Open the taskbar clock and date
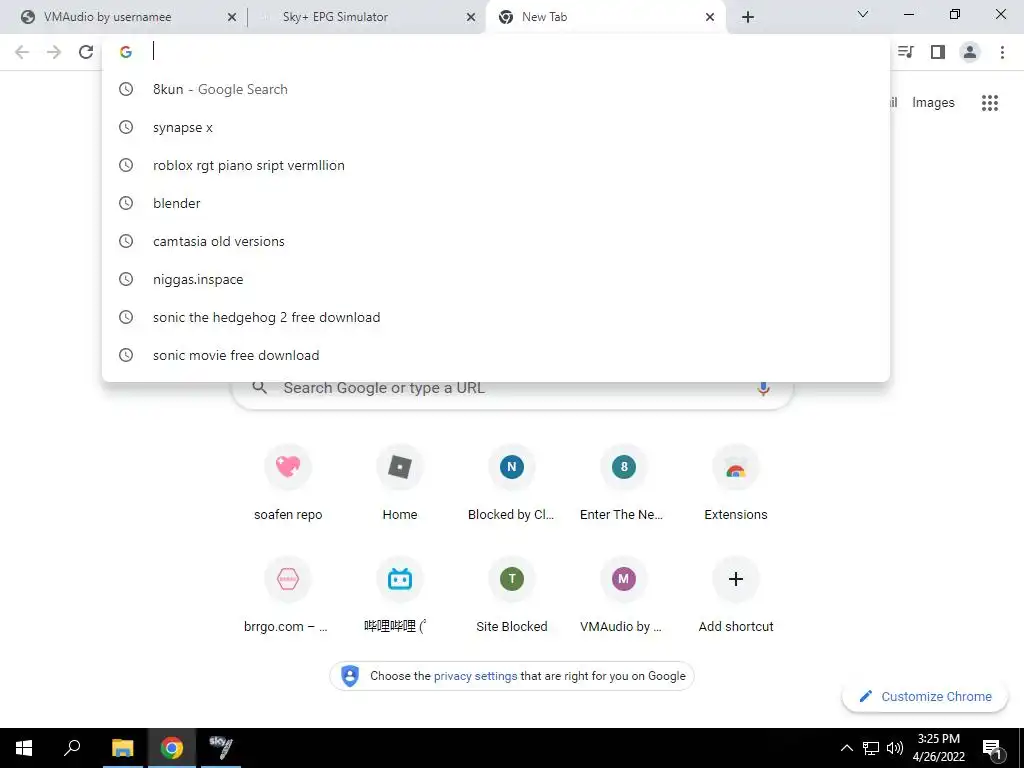 938,748
